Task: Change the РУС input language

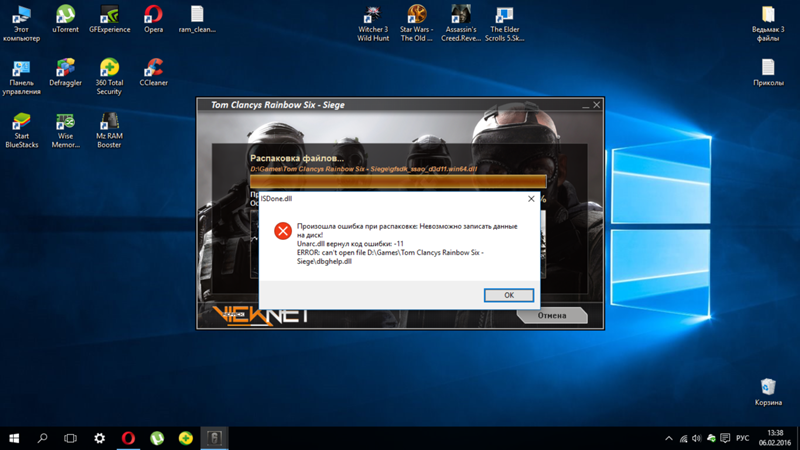Action: 743,439
